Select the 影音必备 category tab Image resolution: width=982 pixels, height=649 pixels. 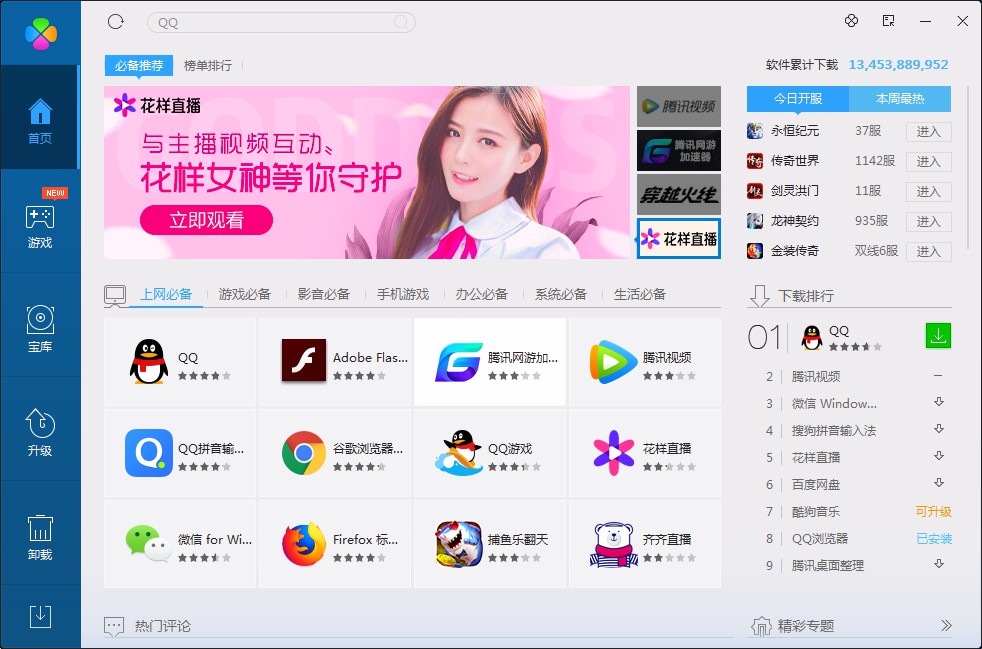(x=324, y=294)
